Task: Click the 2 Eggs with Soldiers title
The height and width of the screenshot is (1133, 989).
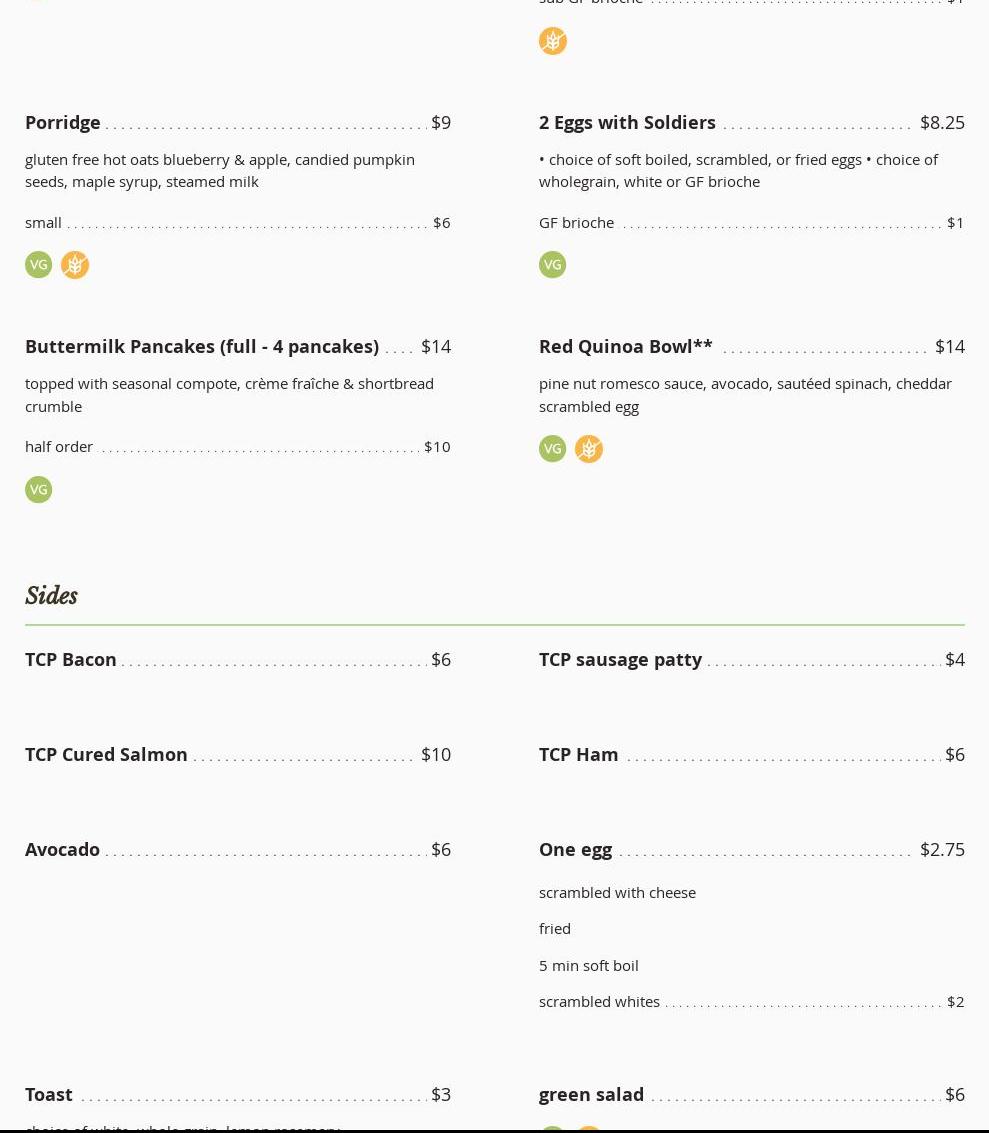Action: [x=627, y=122]
